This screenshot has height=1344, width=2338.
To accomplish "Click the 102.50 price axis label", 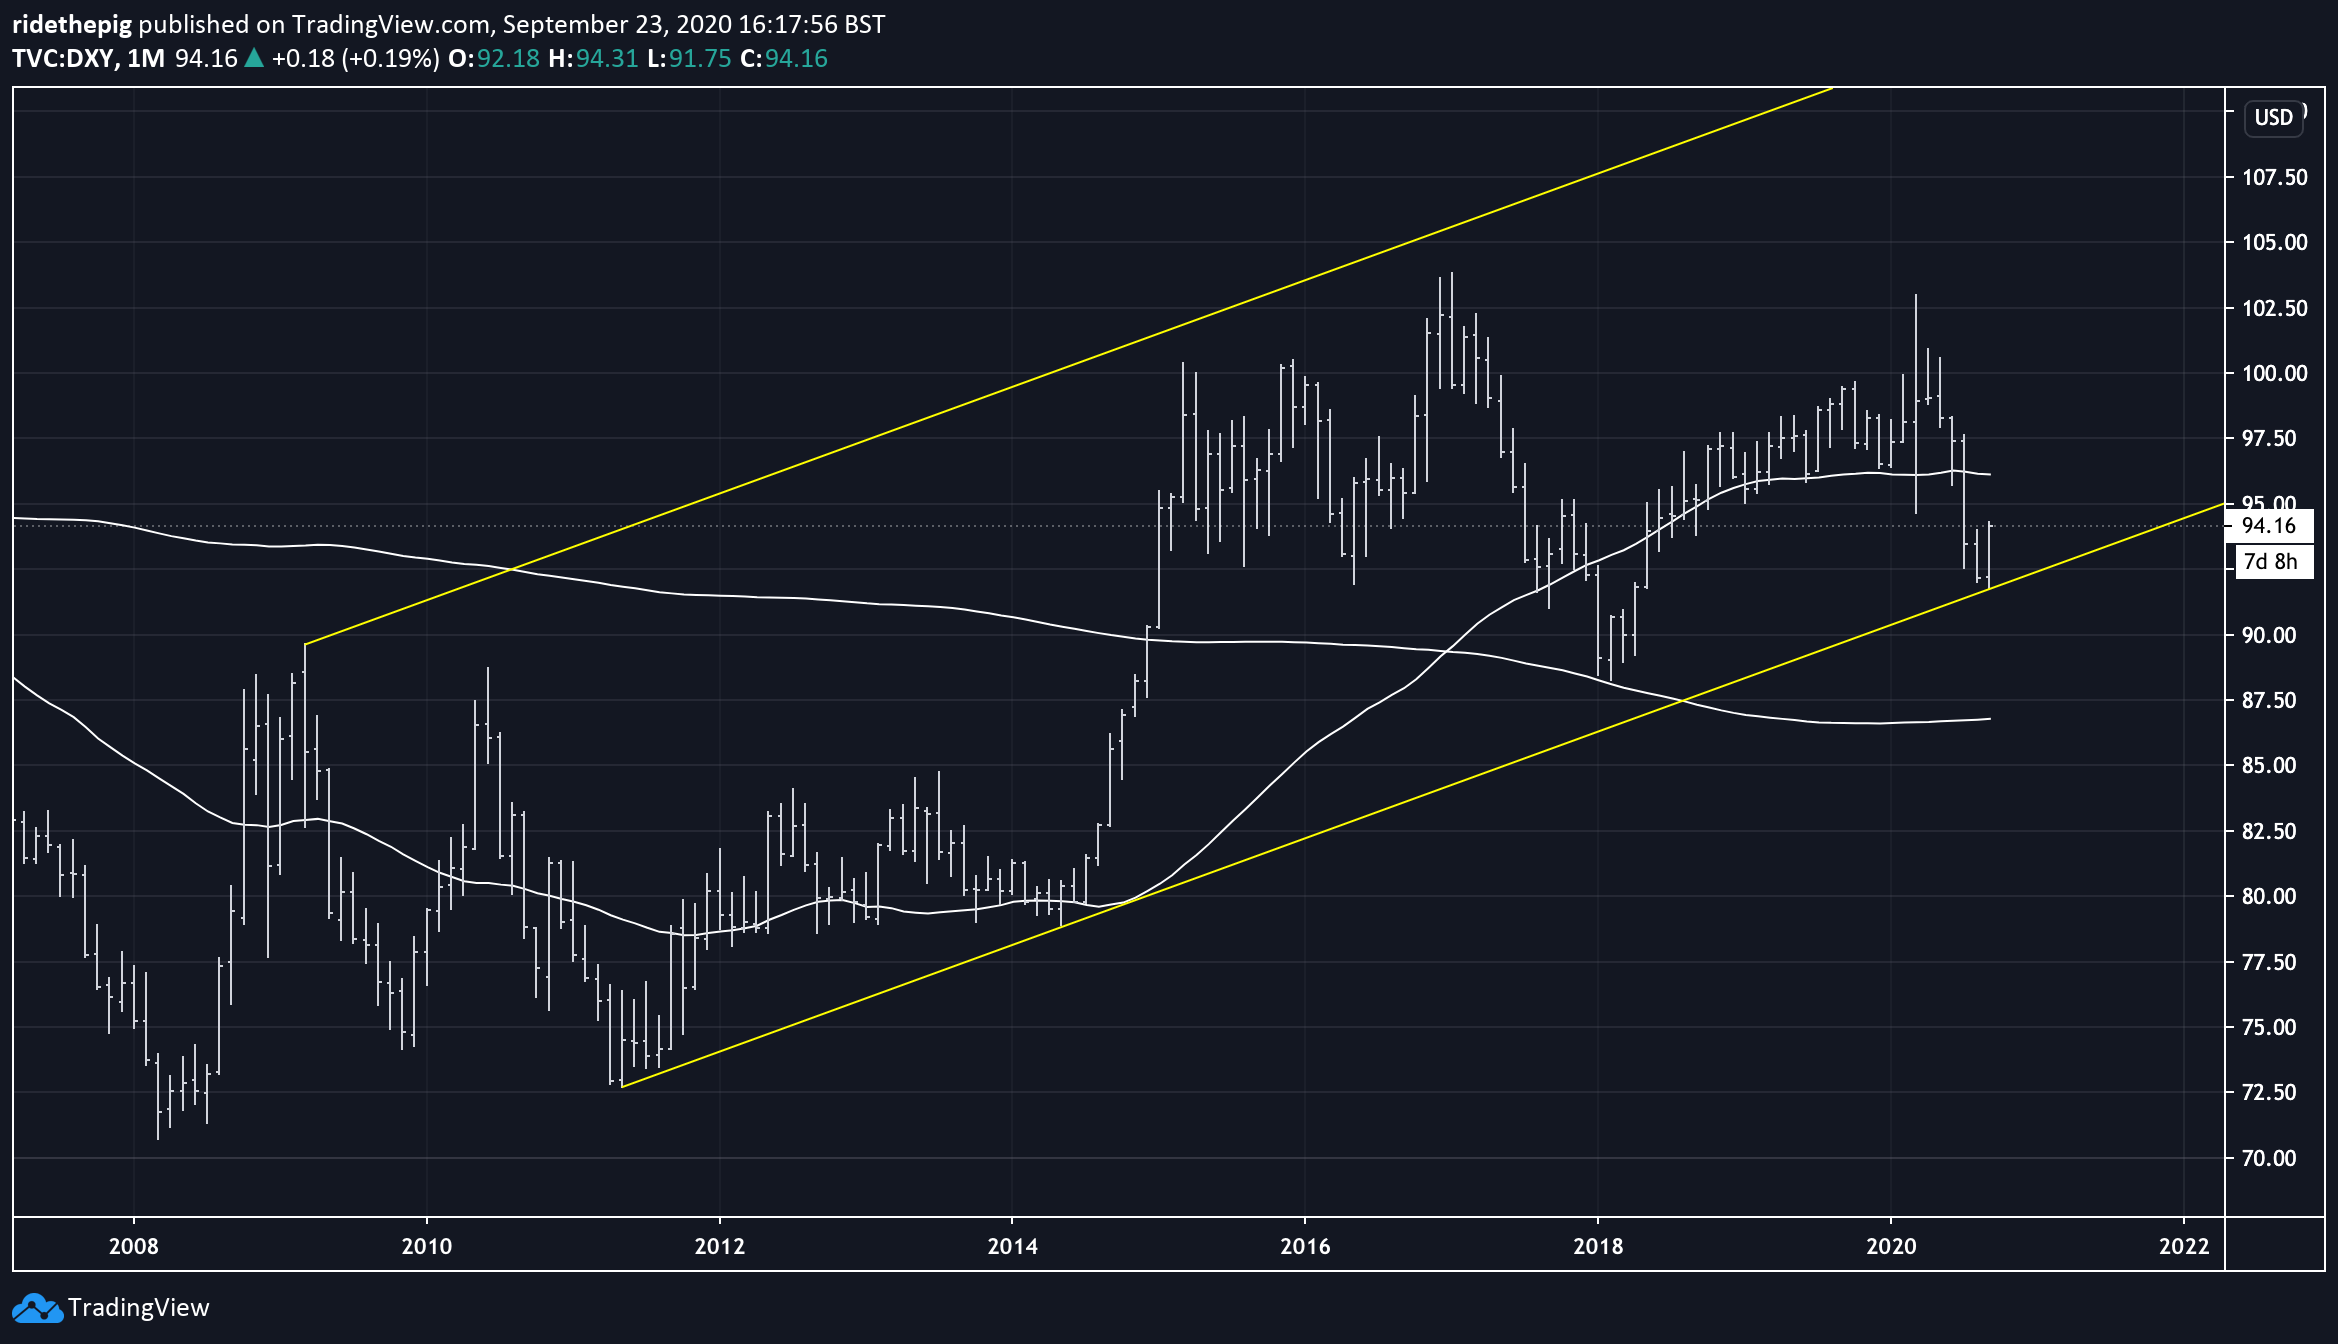I will click(x=2274, y=308).
